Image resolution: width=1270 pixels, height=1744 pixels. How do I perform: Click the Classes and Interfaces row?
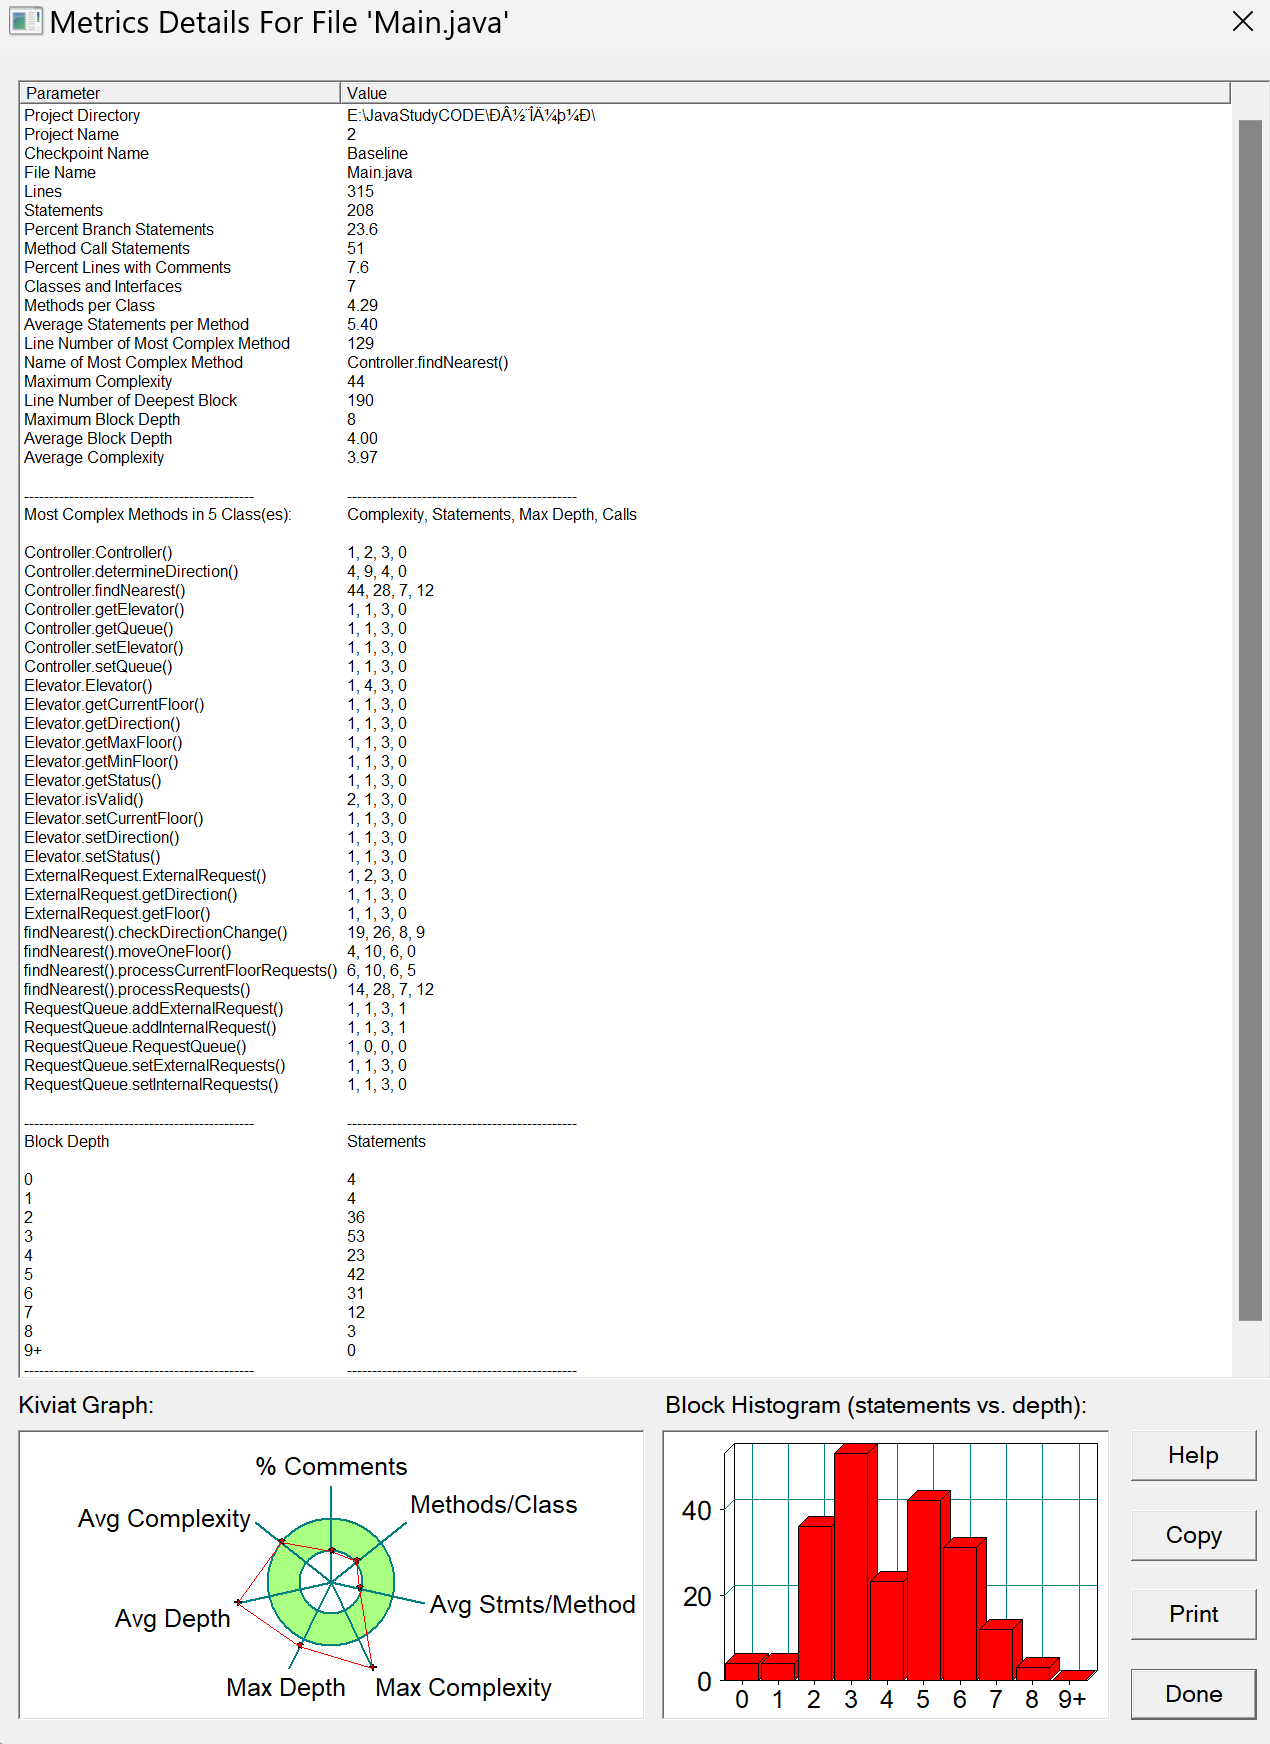tap(625, 287)
